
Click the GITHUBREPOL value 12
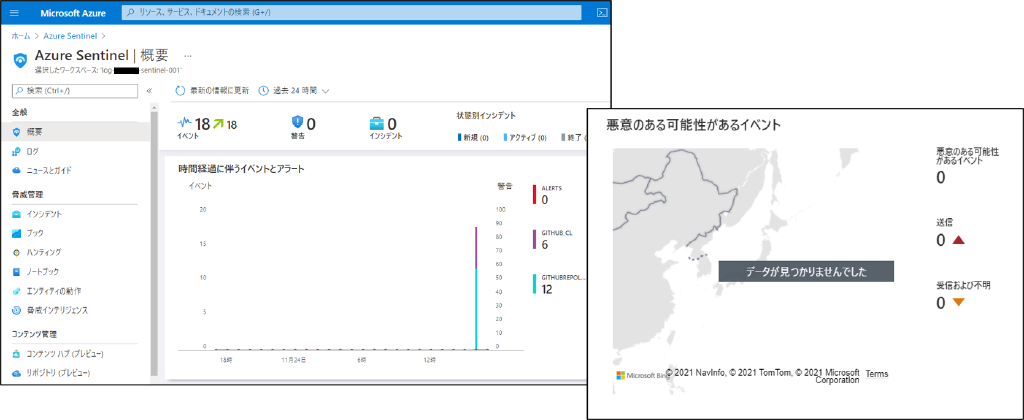547,289
